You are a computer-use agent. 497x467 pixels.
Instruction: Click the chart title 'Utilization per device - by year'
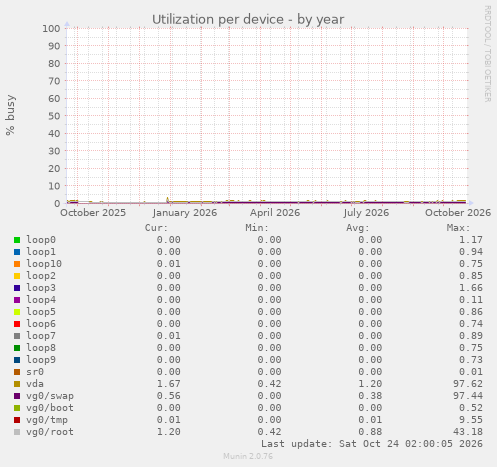(248, 20)
